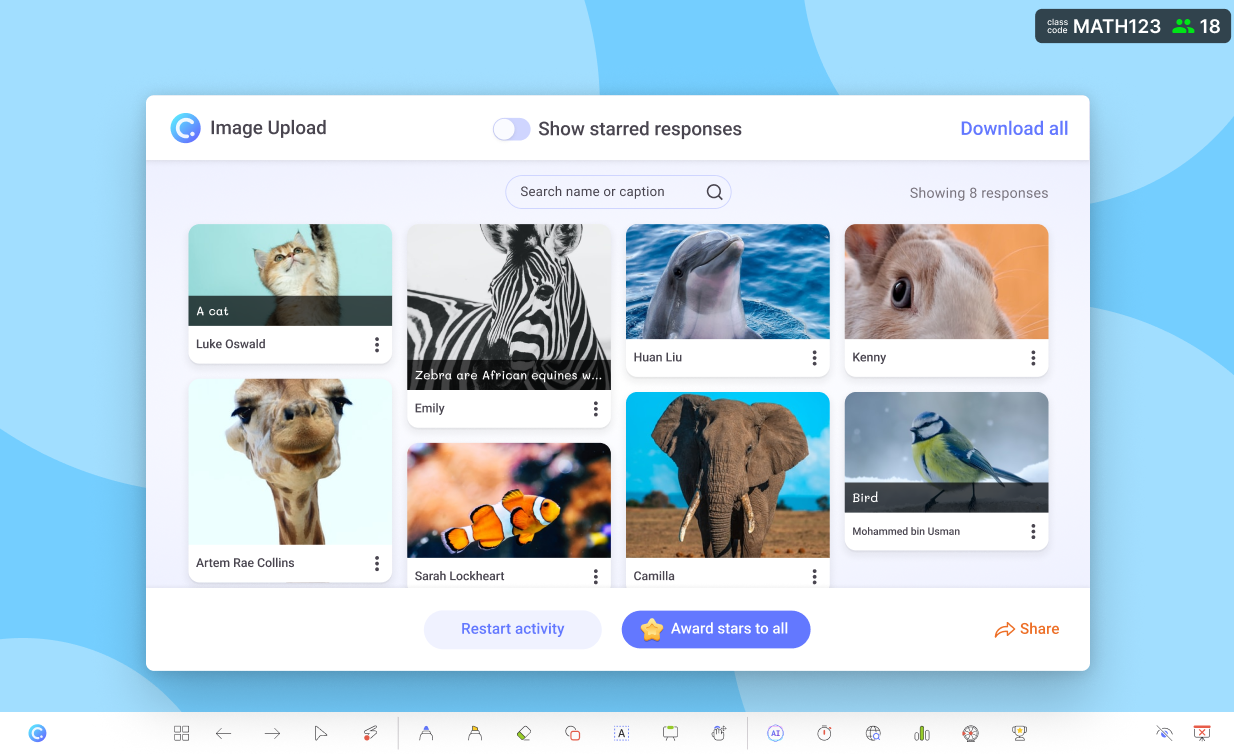Open three-dot menu on Kenny's response
1234x755 pixels.
[1033, 358]
